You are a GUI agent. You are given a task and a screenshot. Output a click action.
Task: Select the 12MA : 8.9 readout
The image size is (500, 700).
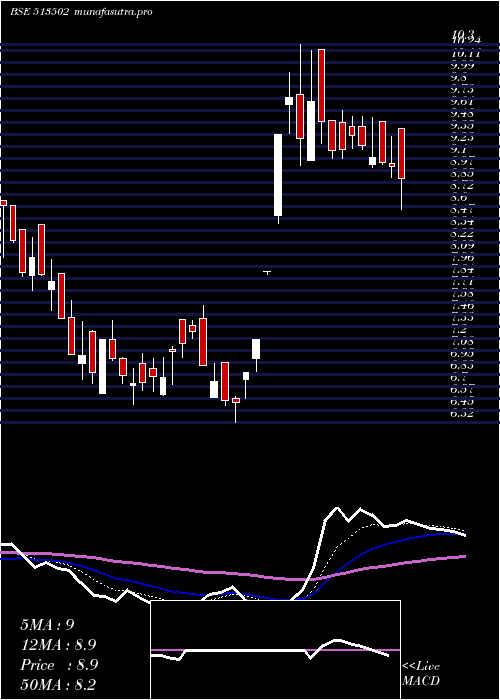pos(58,645)
